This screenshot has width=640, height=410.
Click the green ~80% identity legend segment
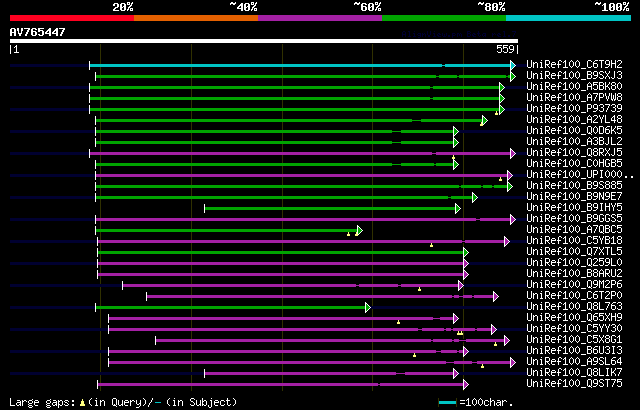coord(444,18)
